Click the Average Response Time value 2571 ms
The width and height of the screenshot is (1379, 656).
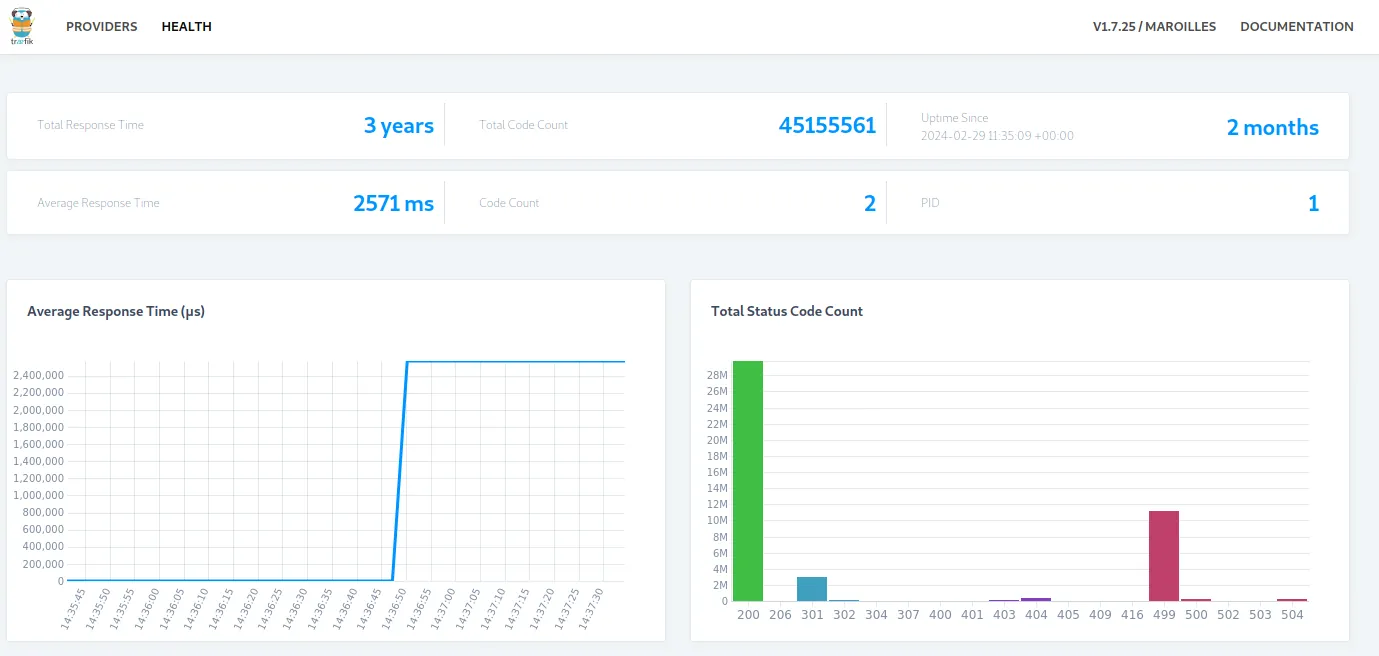(393, 204)
